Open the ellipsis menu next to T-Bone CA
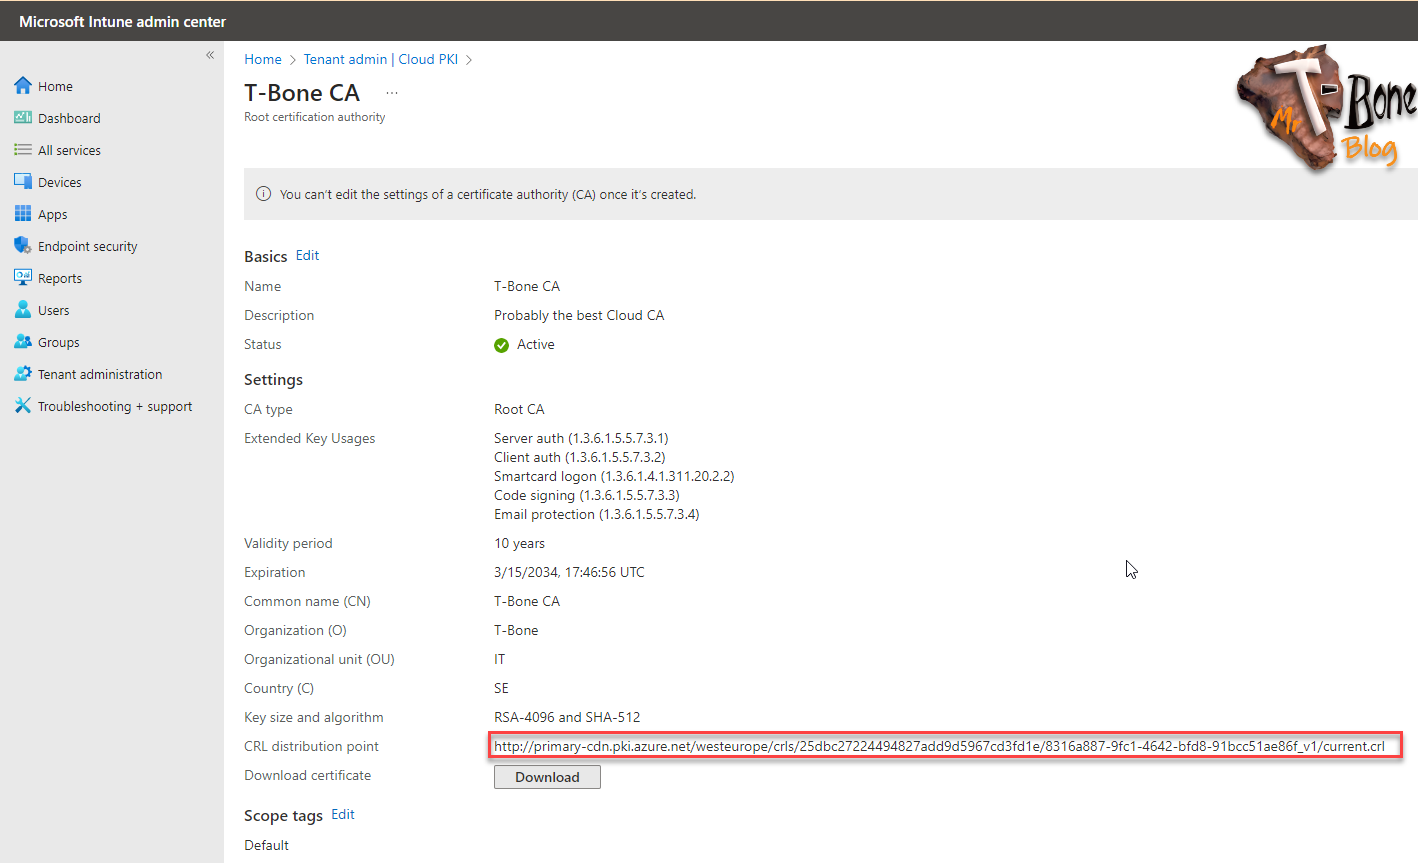 (391, 91)
